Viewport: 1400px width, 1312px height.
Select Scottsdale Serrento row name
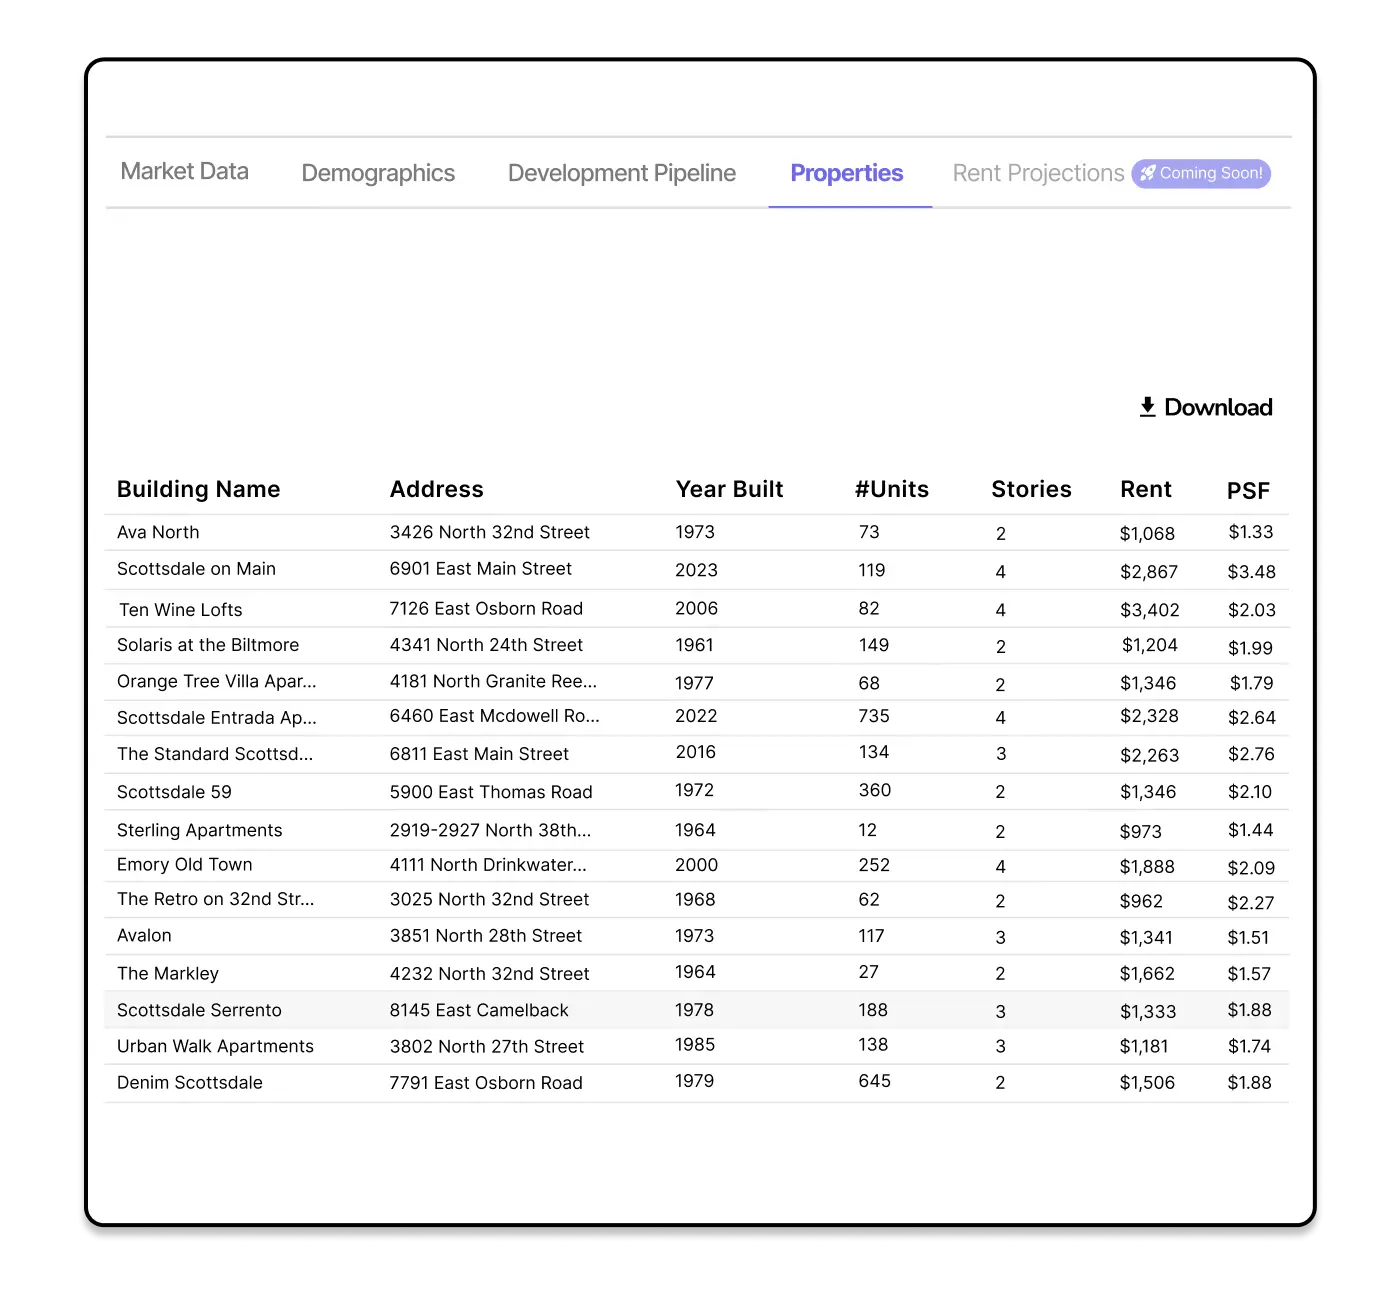point(199,1010)
